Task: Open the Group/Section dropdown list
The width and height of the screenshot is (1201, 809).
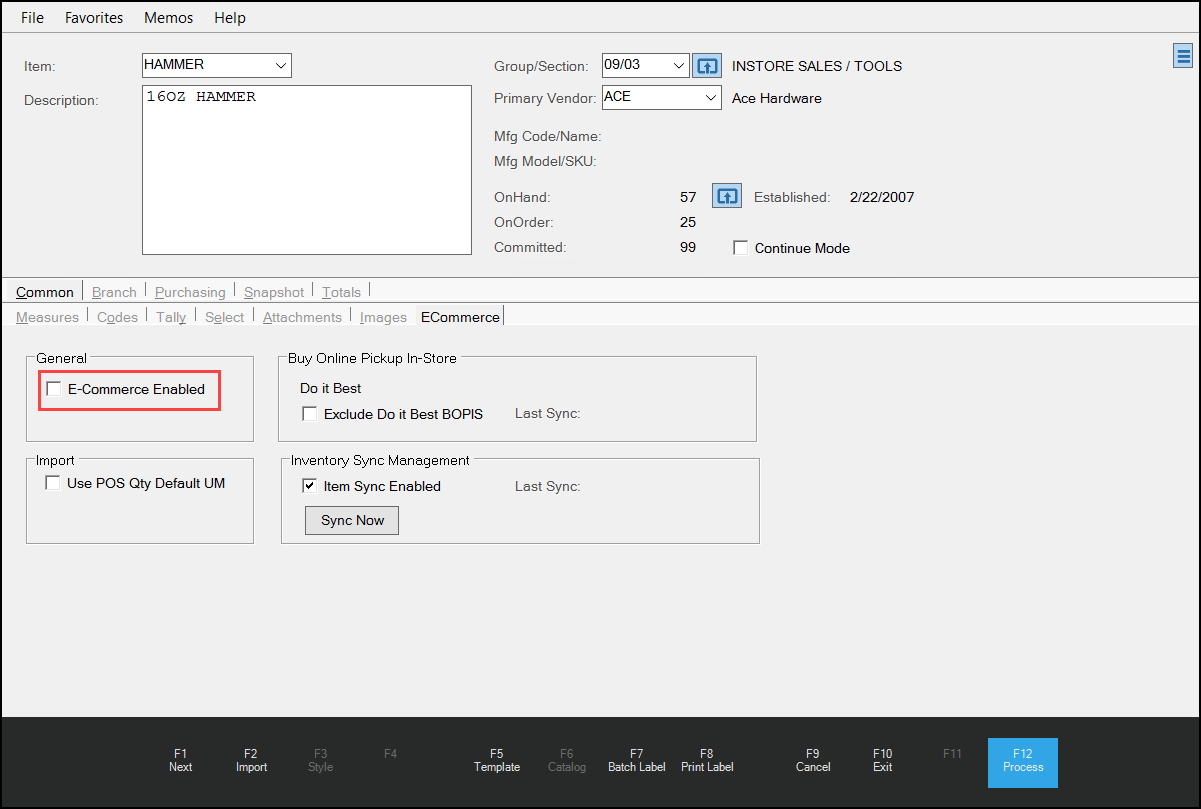Action: pos(679,66)
